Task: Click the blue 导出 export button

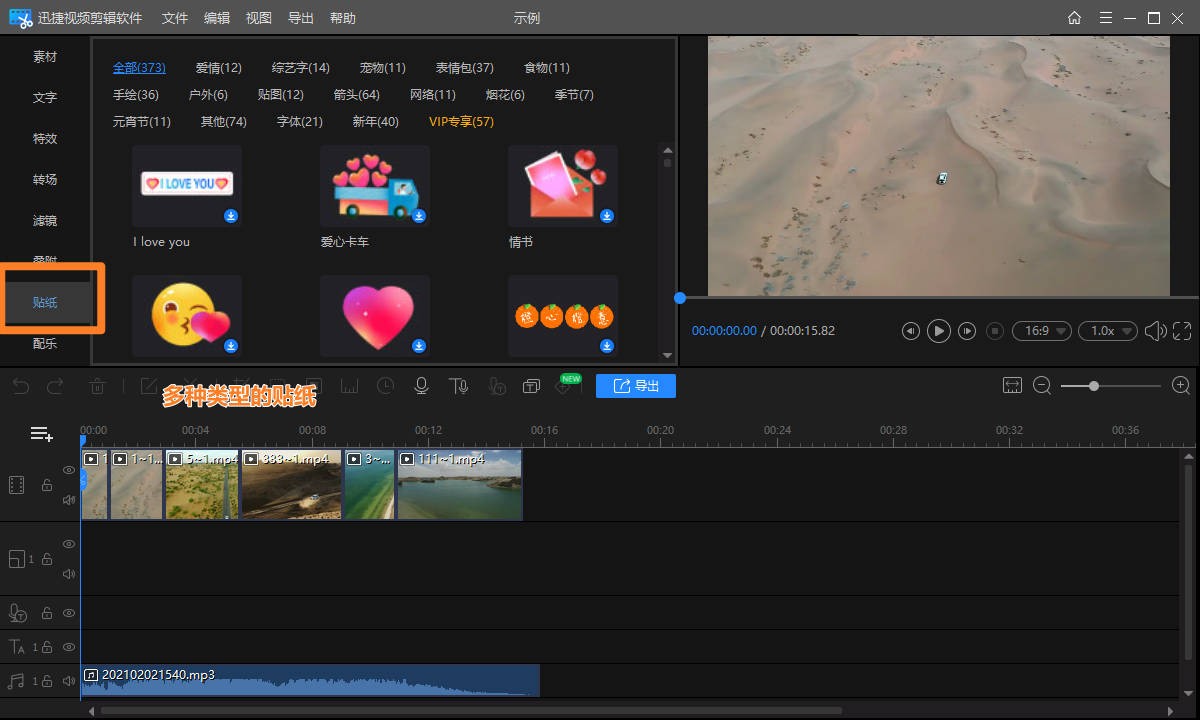Action: pyautogui.click(x=636, y=386)
